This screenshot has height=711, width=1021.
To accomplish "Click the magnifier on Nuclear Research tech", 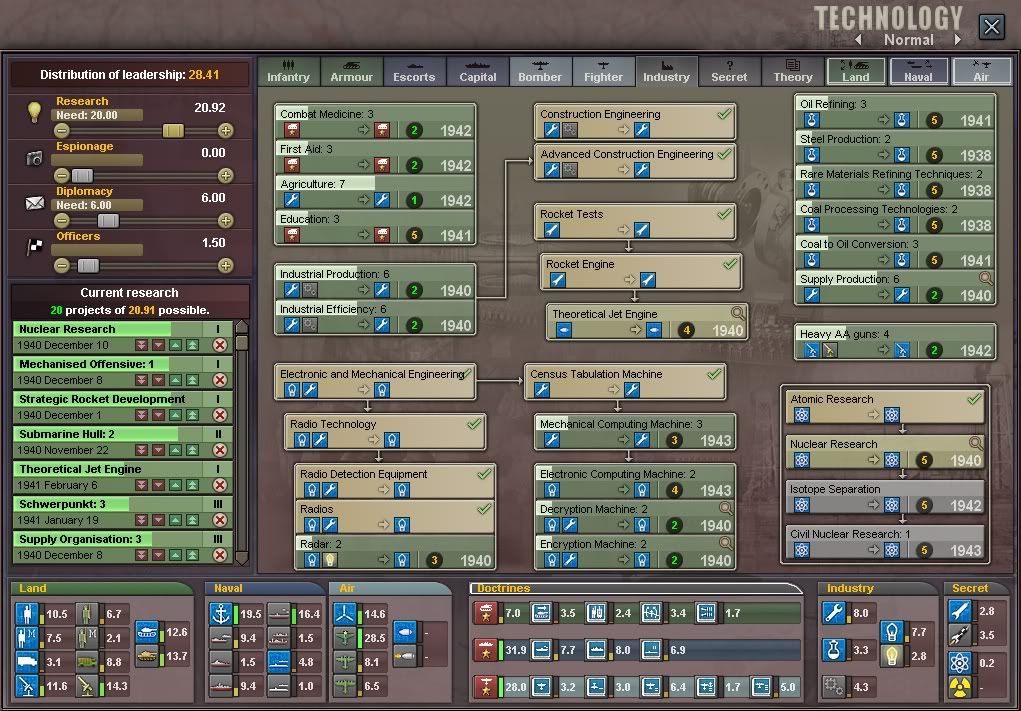I will 975,443.
